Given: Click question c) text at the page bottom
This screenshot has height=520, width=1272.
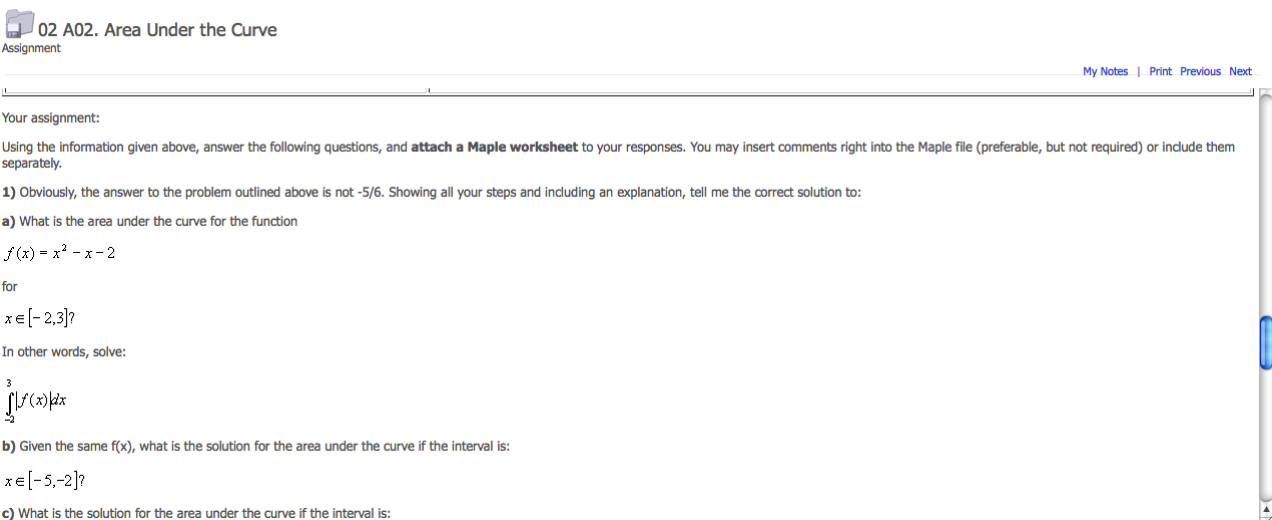Looking at the screenshot, I should coord(196,513).
